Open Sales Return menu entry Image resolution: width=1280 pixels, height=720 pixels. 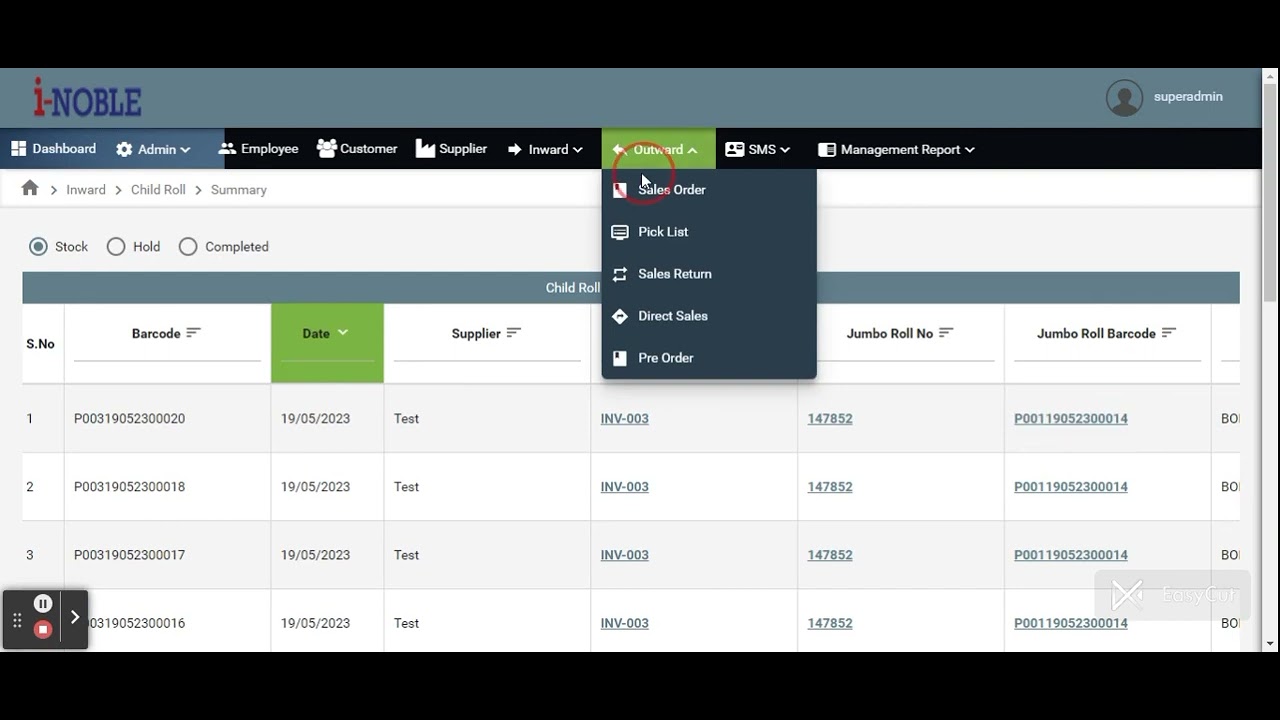(x=709, y=274)
